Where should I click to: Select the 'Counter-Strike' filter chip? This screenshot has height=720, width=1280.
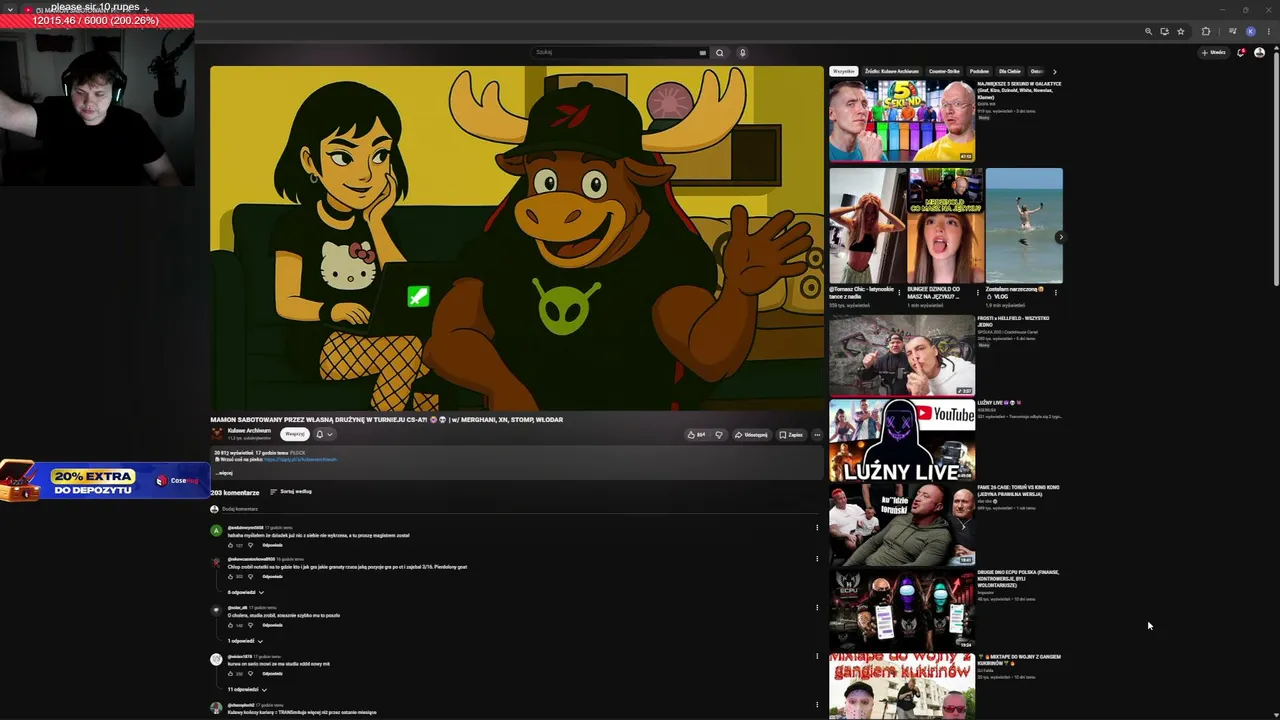point(944,72)
